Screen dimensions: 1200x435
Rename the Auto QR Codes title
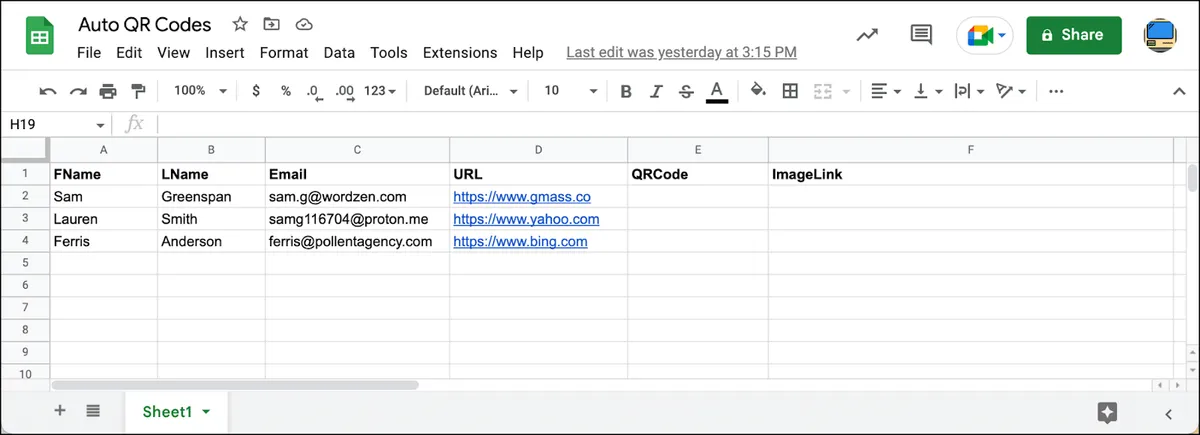[145, 24]
